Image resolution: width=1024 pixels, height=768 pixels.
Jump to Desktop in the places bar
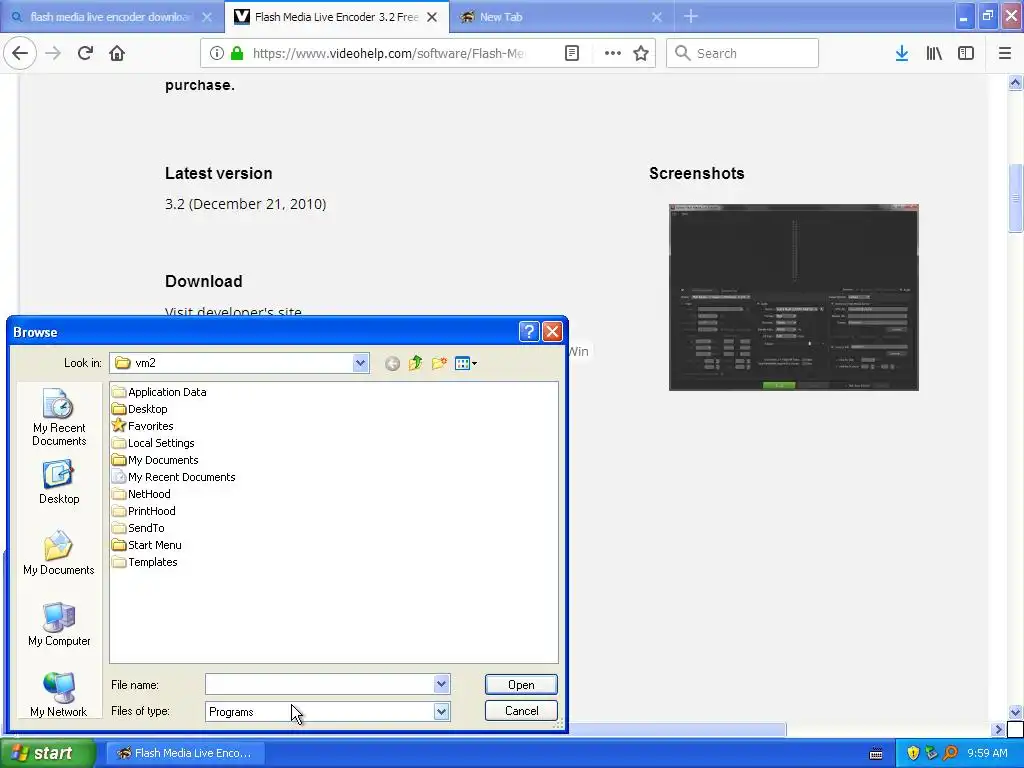click(59, 482)
